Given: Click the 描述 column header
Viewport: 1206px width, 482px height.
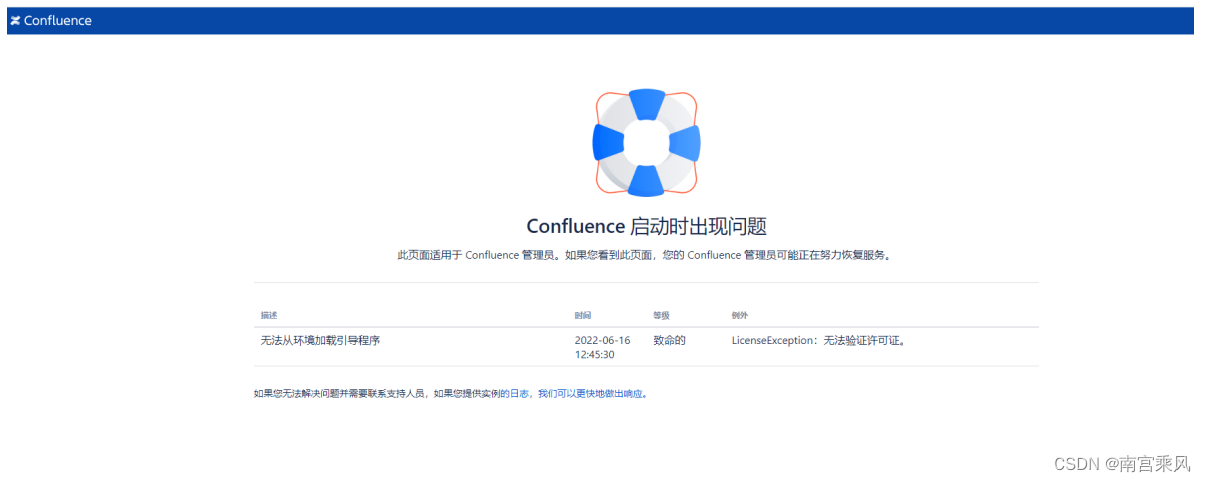Looking at the screenshot, I should pyautogui.click(x=269, y=315).
